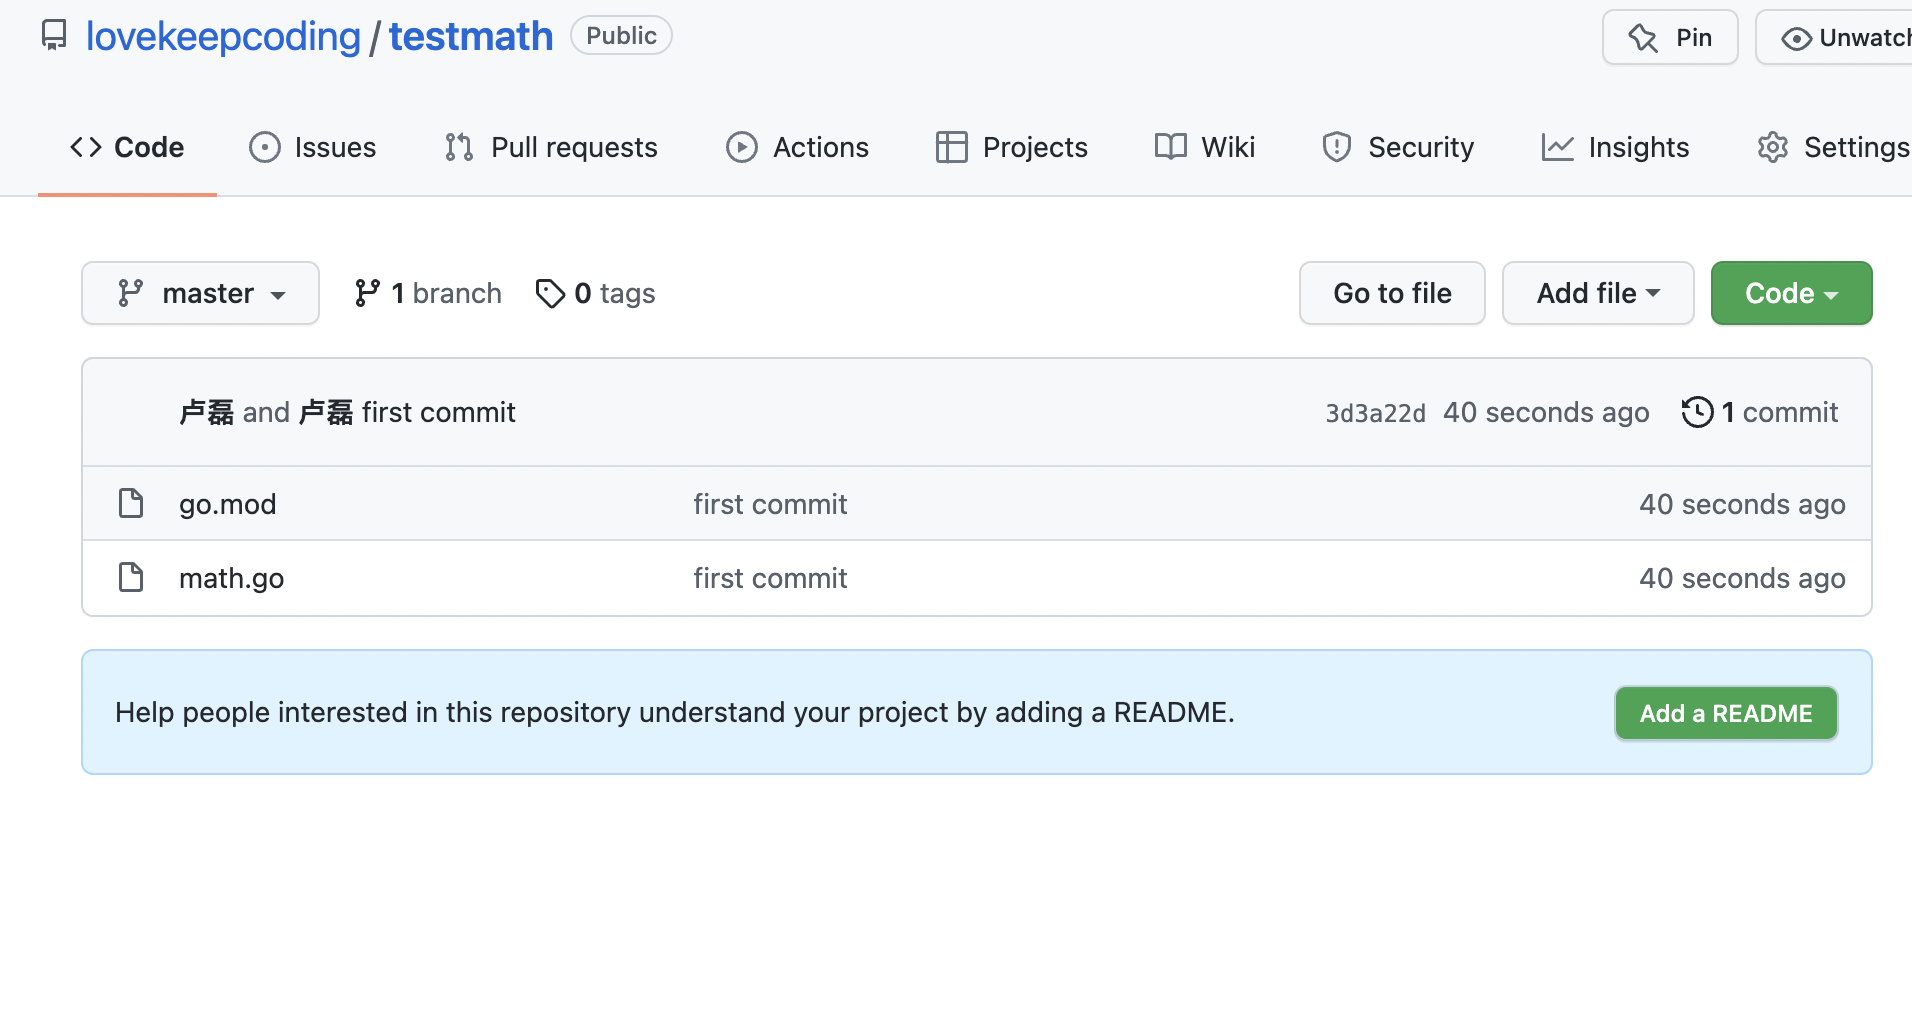
Task: Open the Pull requests tab
Action: click(x=551, y=147)
